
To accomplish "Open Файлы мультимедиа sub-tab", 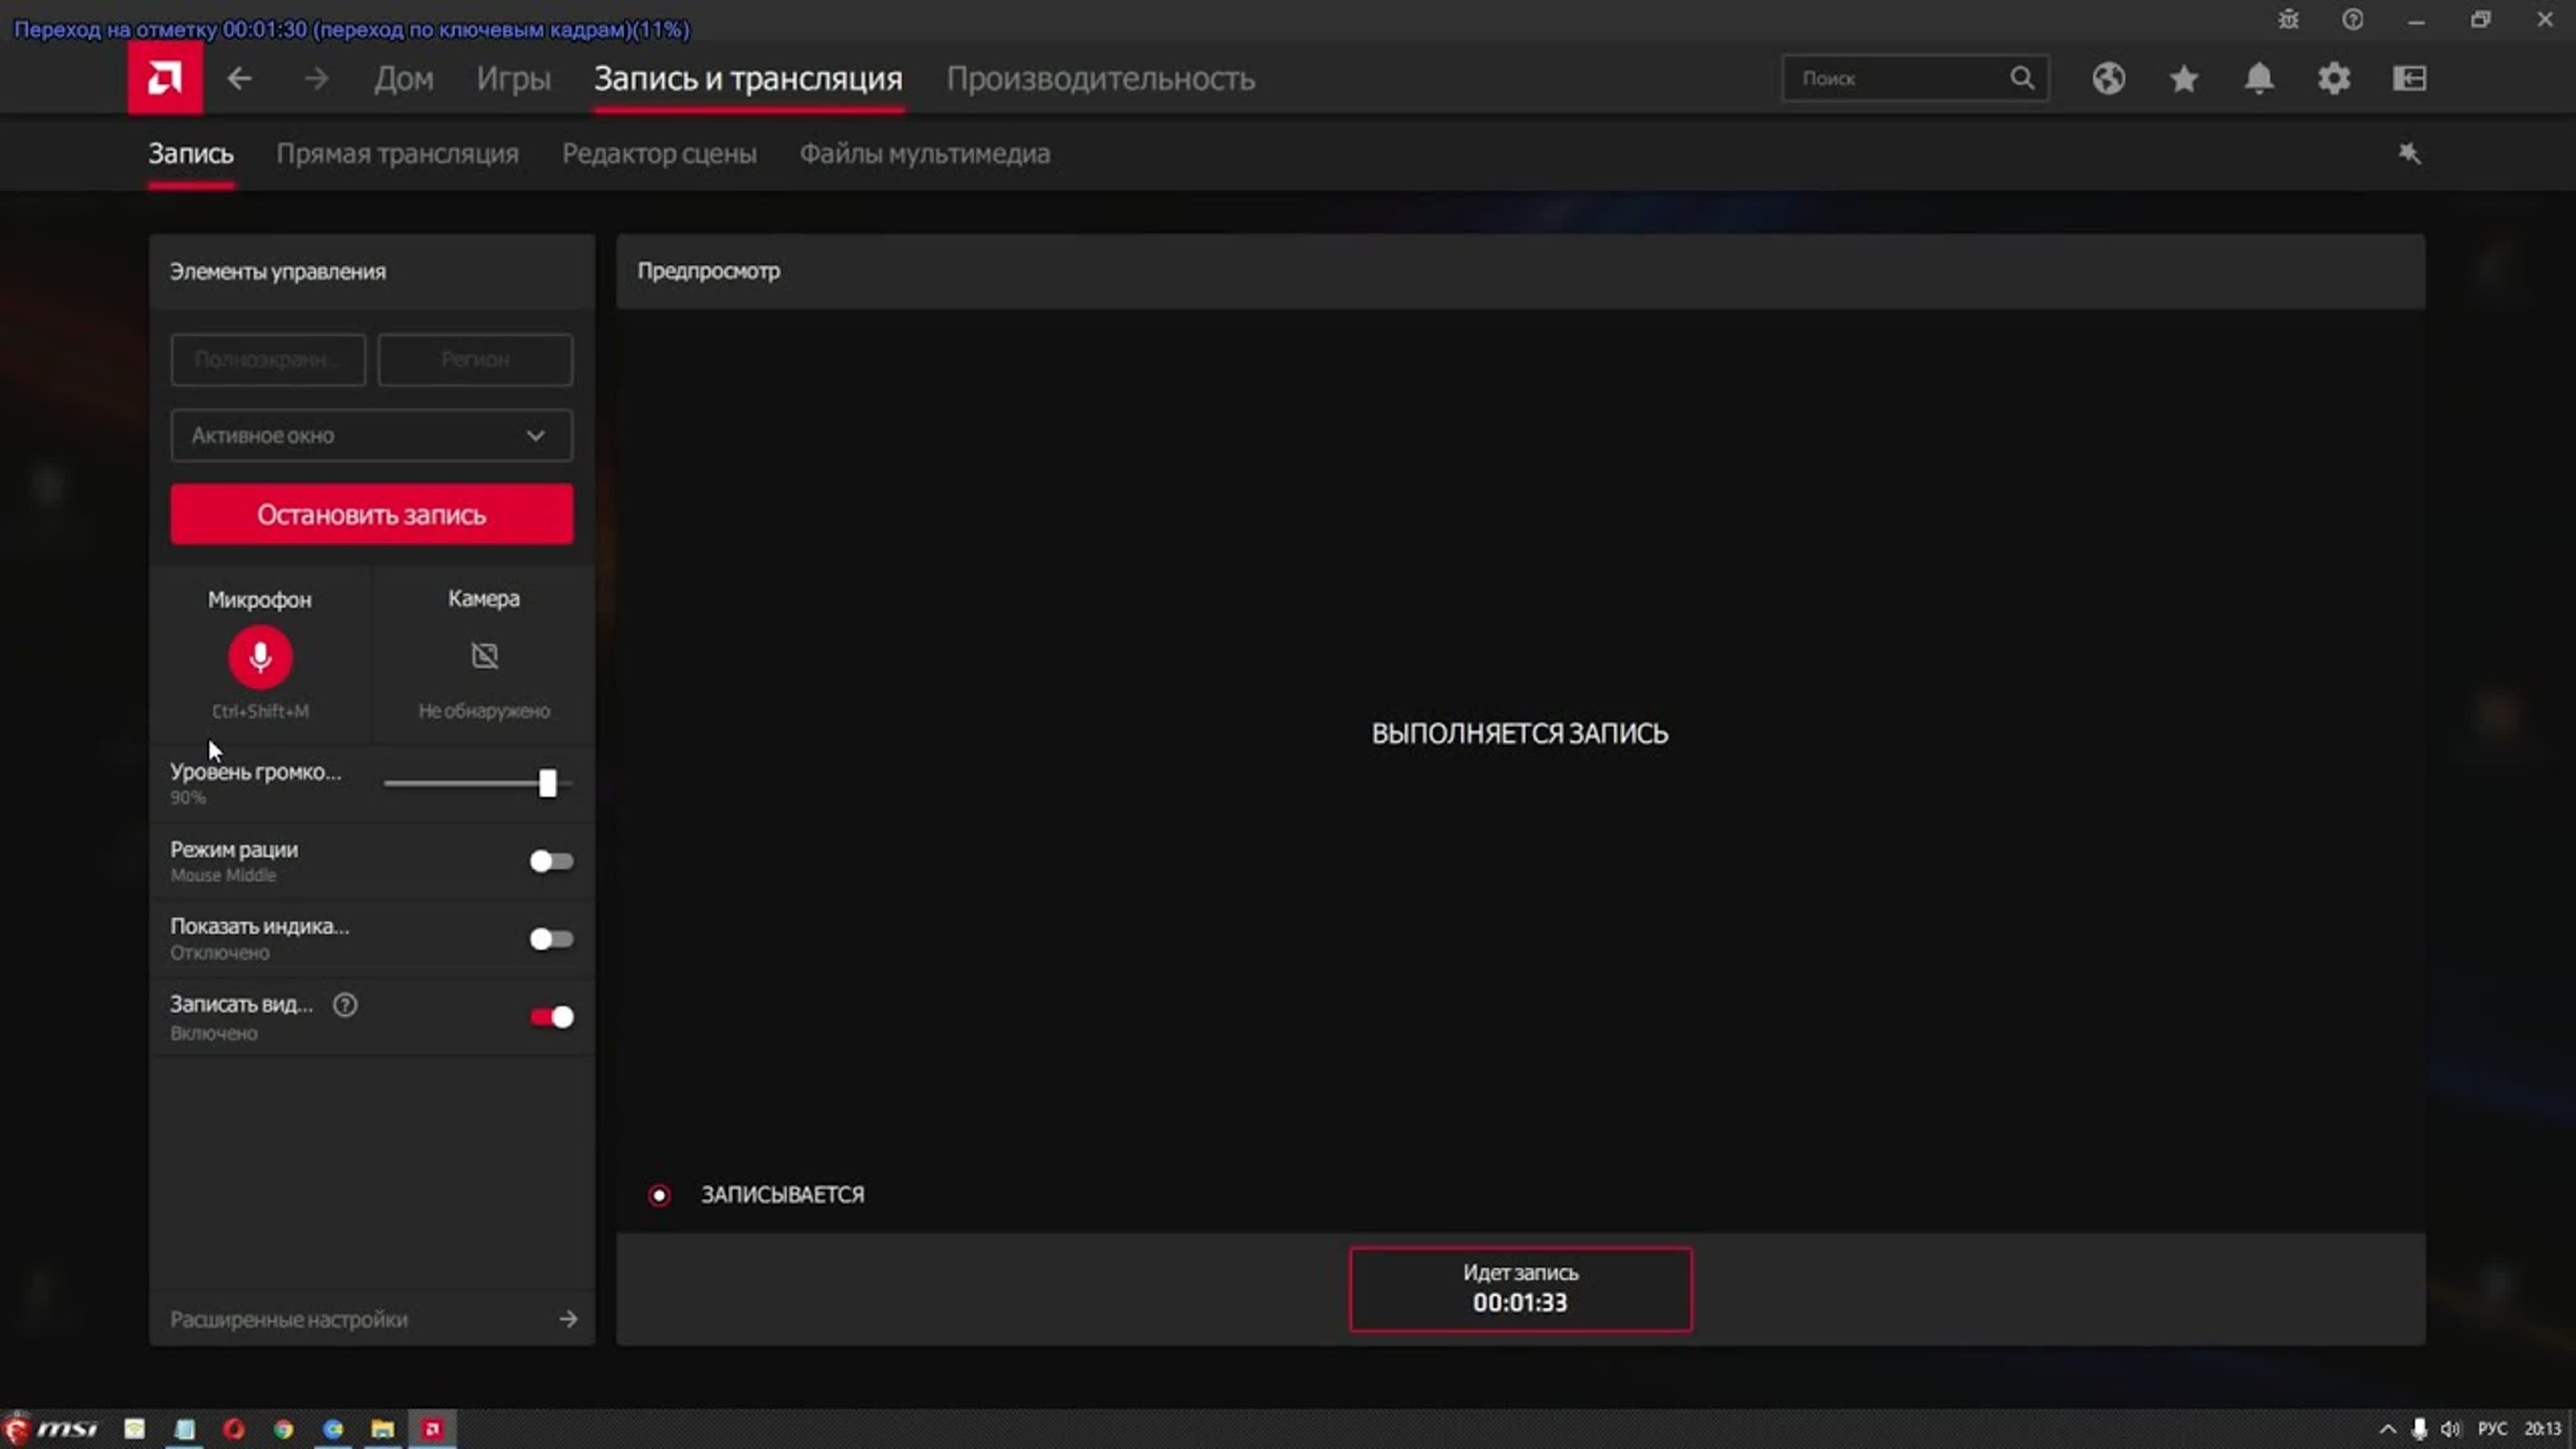I will point(924,153).
